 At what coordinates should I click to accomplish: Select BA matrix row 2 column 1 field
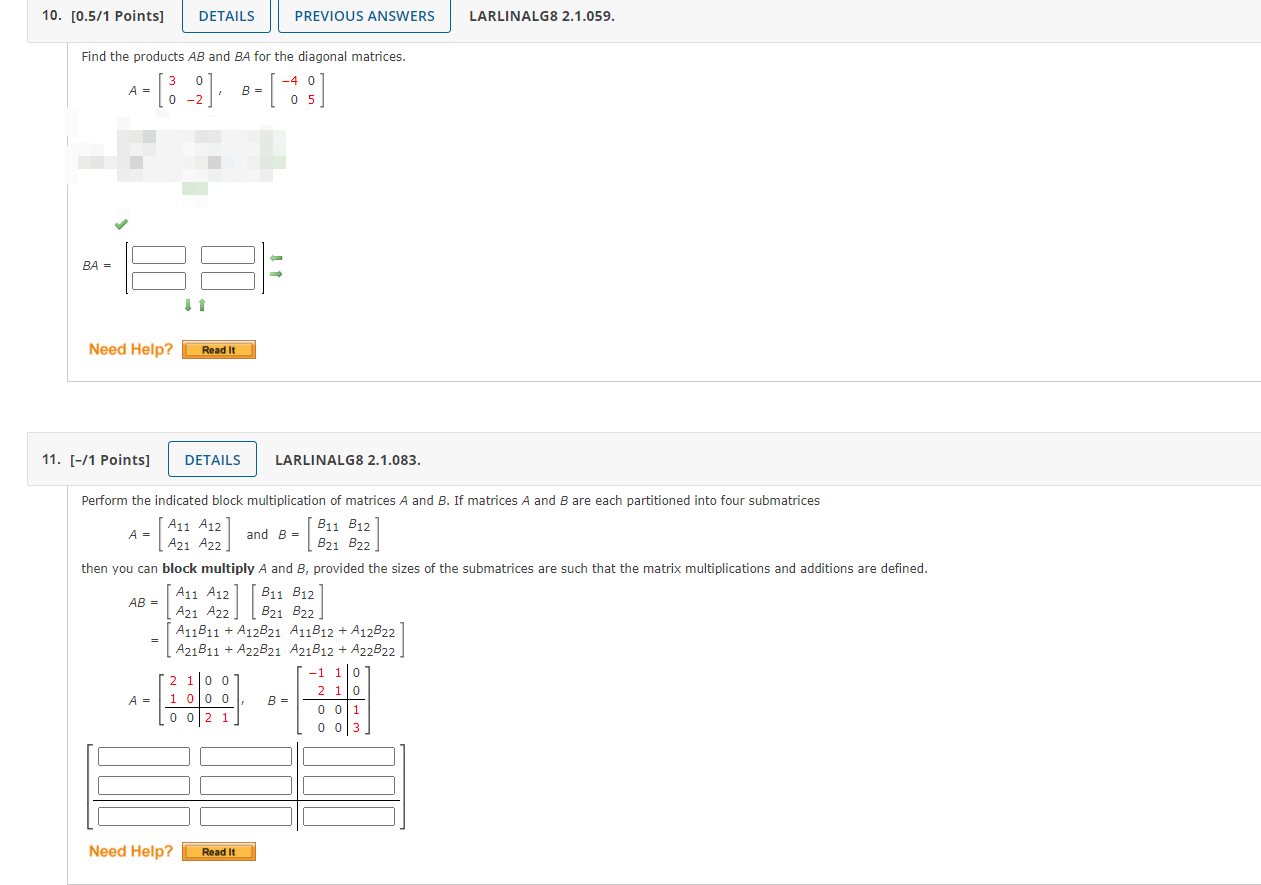point(159,281)
